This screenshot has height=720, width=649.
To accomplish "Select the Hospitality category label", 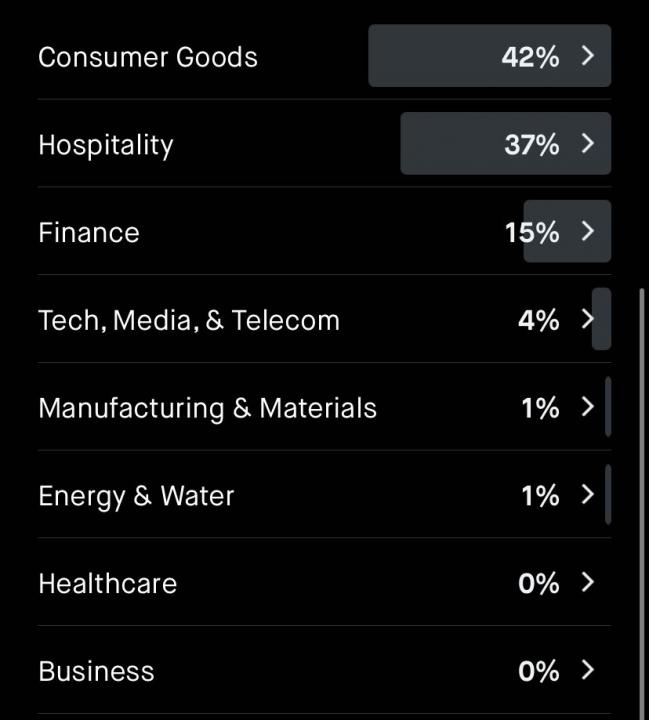I will (106, 146).
